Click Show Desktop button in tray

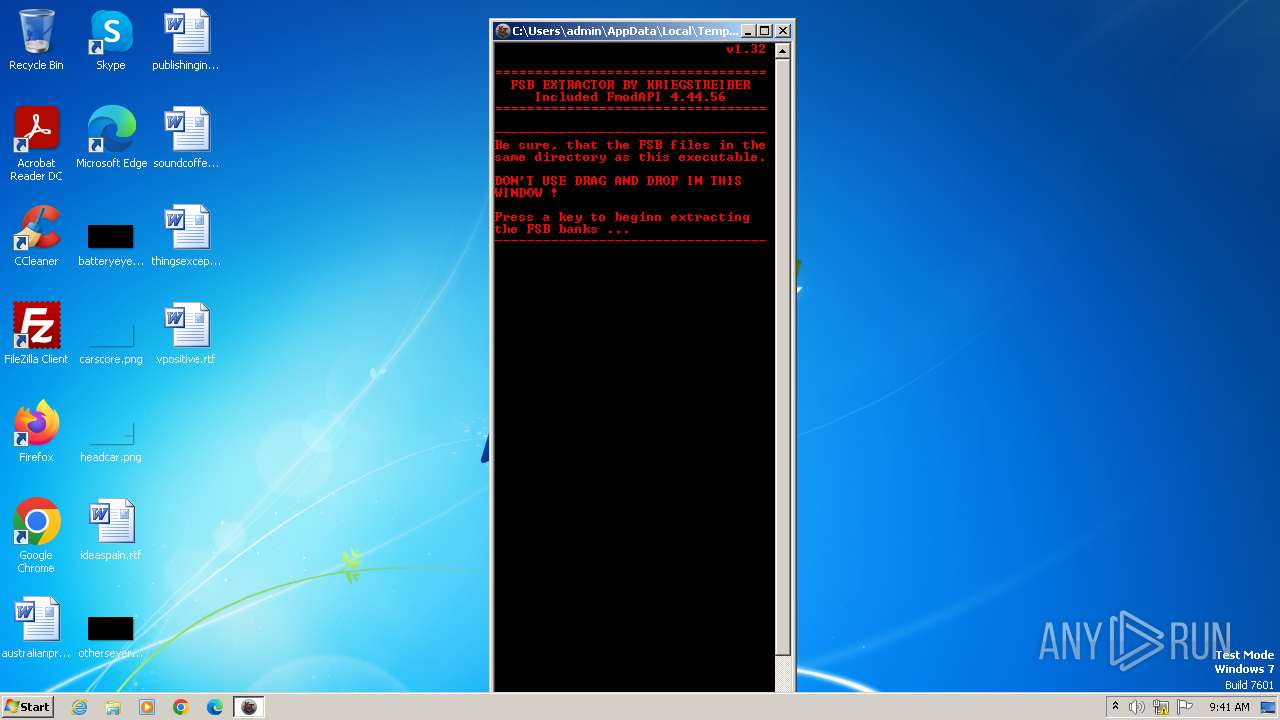click(1269, 707)
